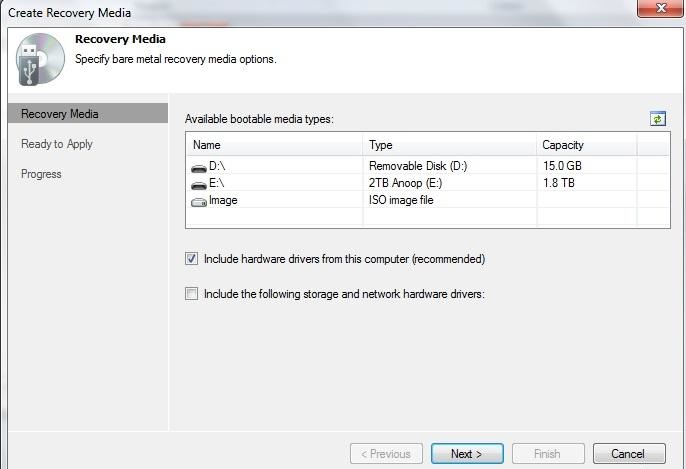Select the Image media entry
This screenshot has width=686, height=469.
tap(223, 200)
